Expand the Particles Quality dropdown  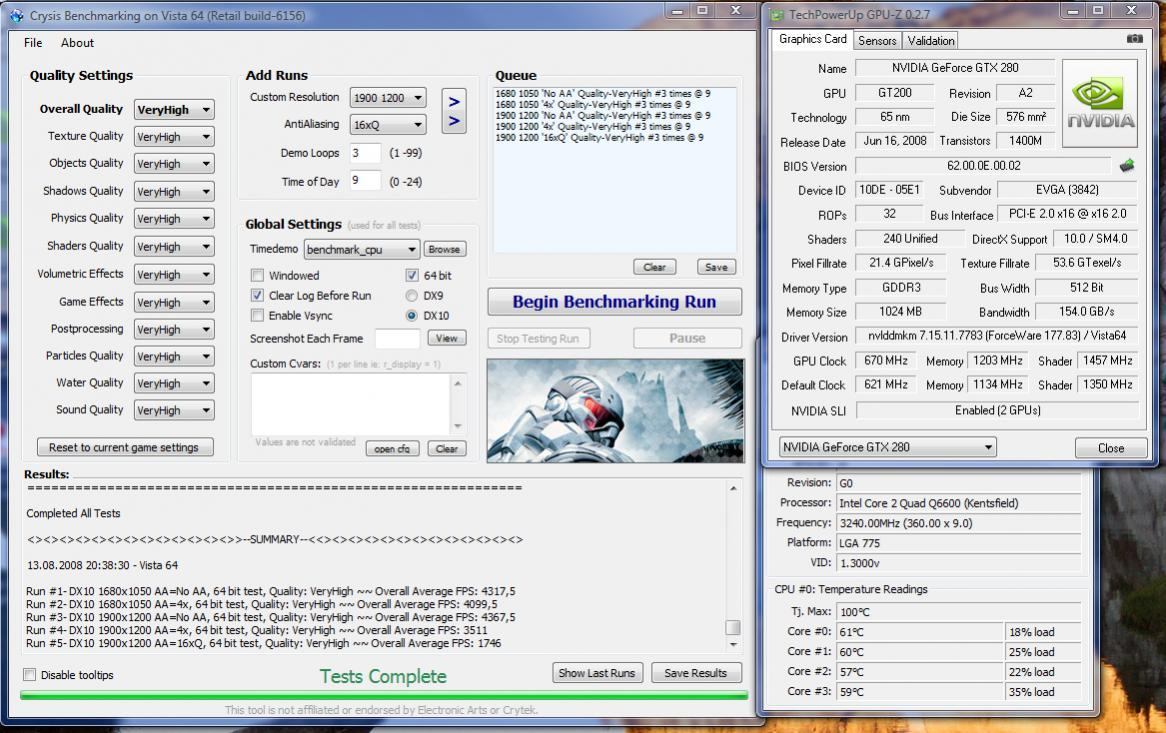pos(174,356)
